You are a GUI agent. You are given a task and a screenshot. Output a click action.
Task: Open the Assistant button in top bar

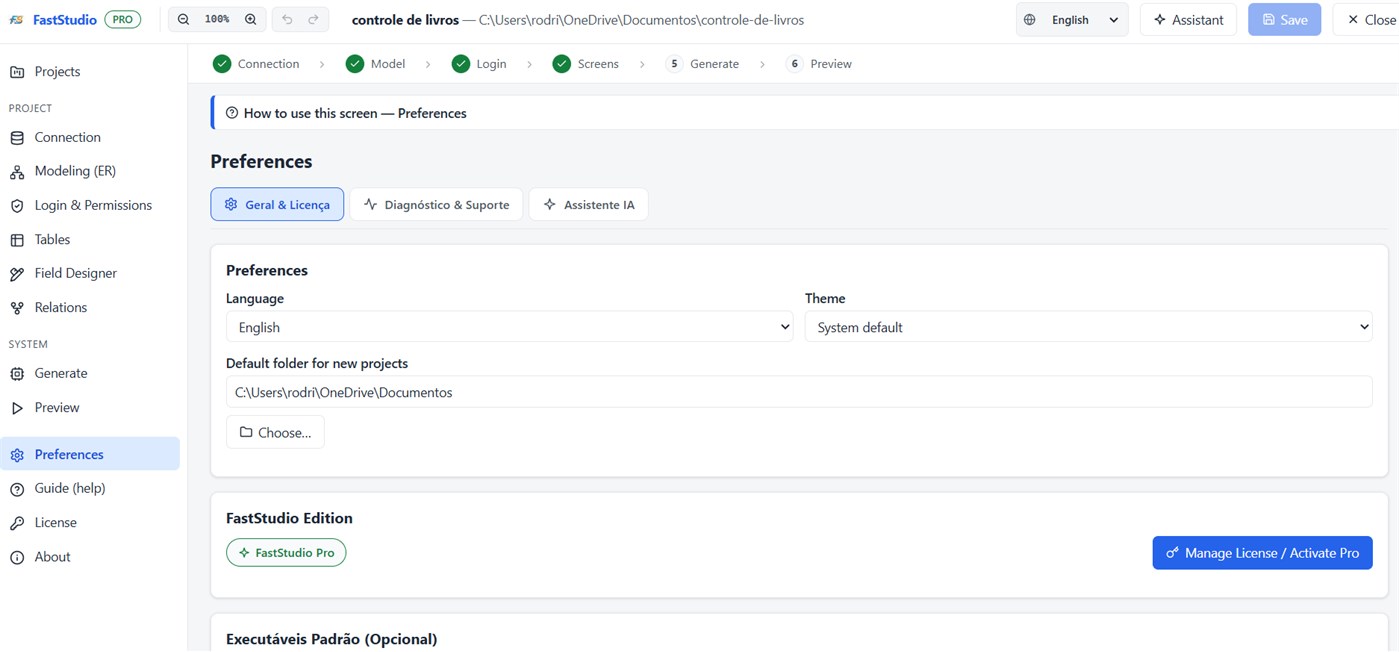point(1188,19)
